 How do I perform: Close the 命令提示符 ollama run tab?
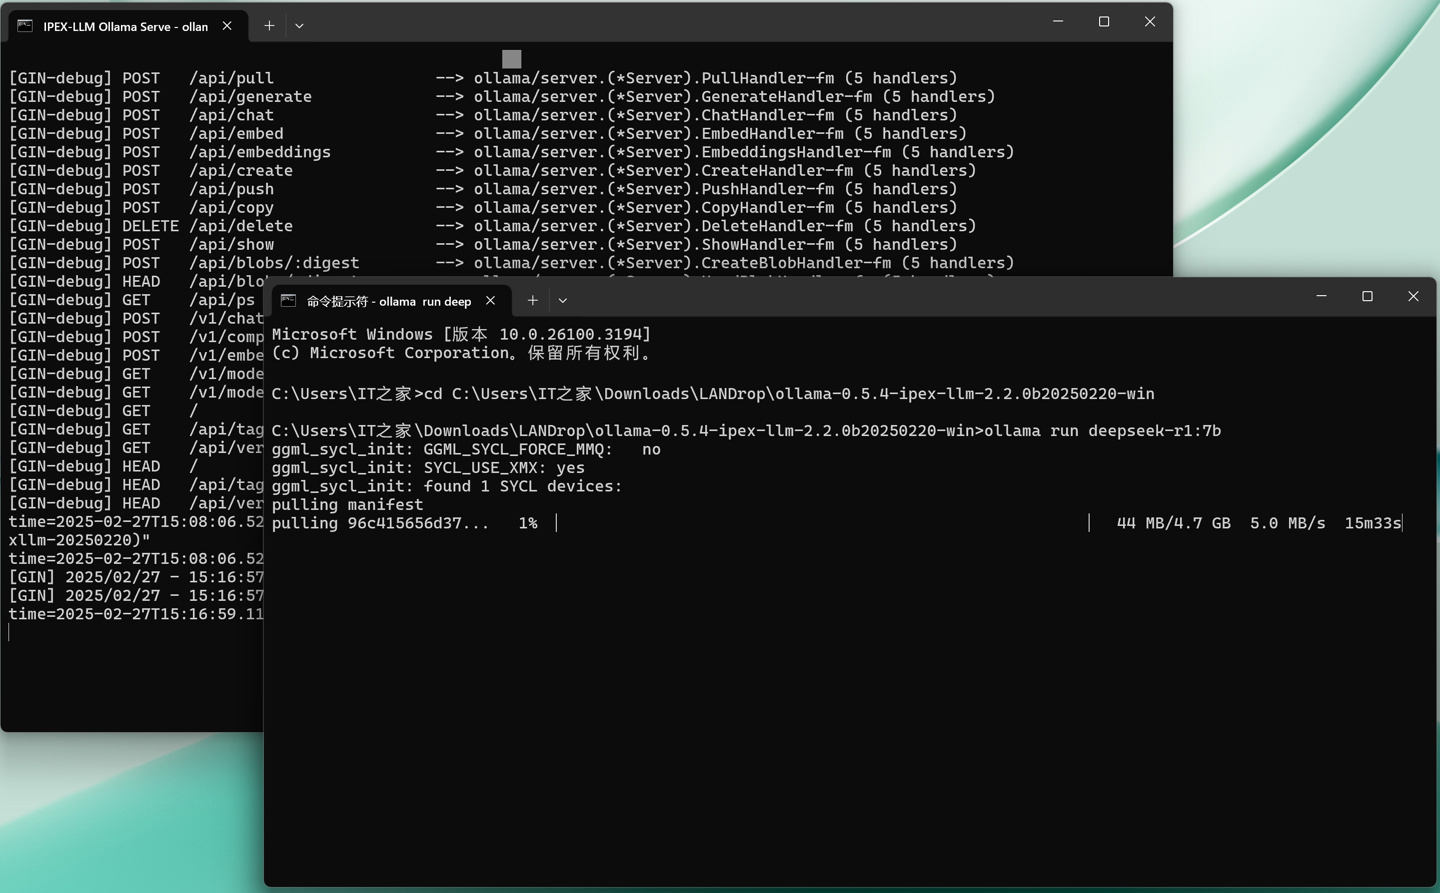pyautogui.click(x=490, y=300)
